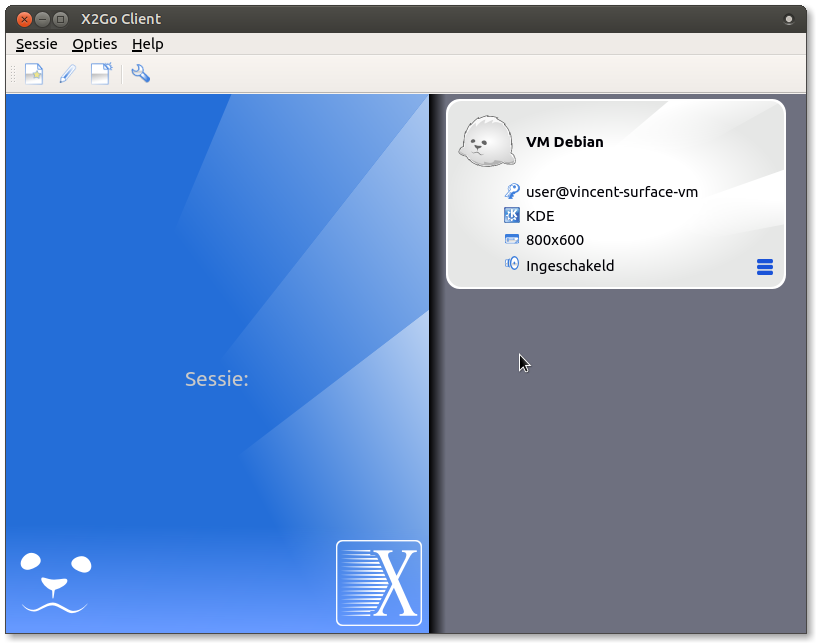The height and width of the screenshot is (643, 816).
Task: Click the display resolution icon
Action: click(512, 240)
